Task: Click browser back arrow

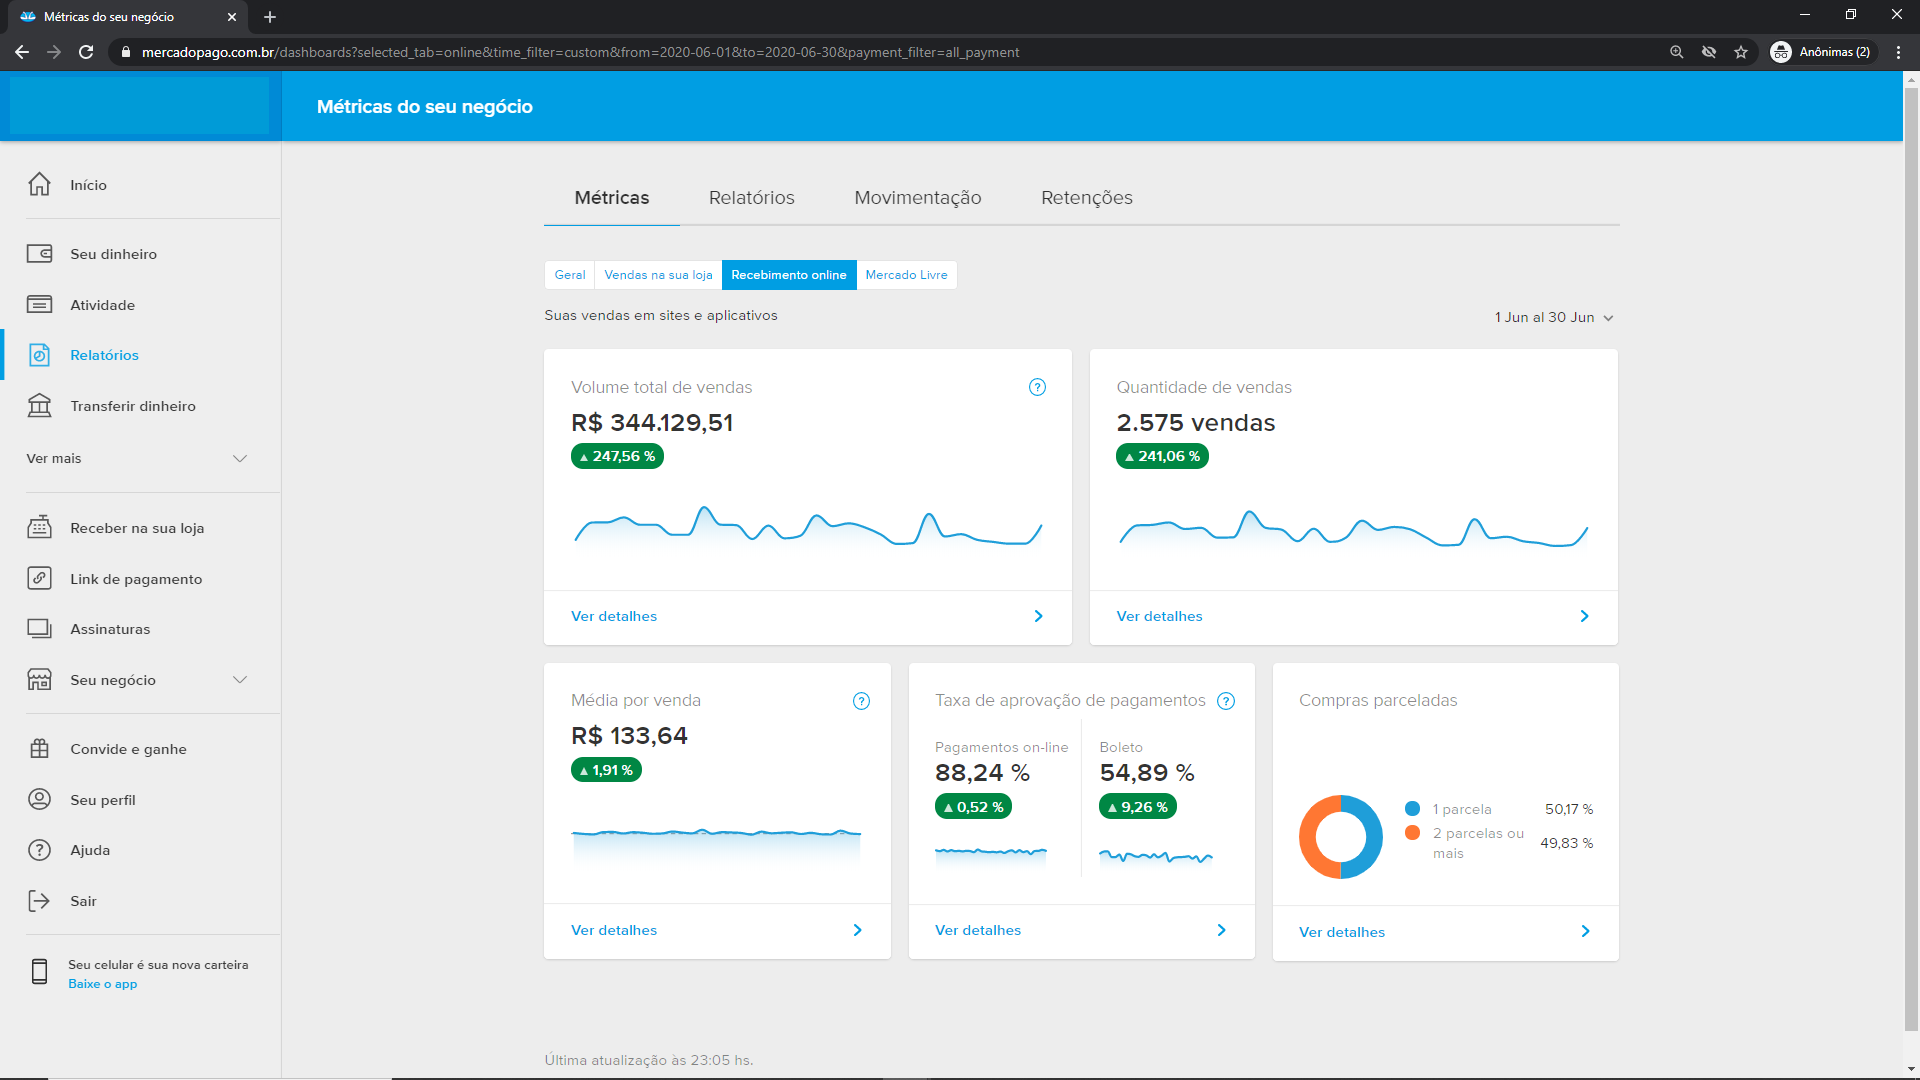Action: tap(22, 52)
